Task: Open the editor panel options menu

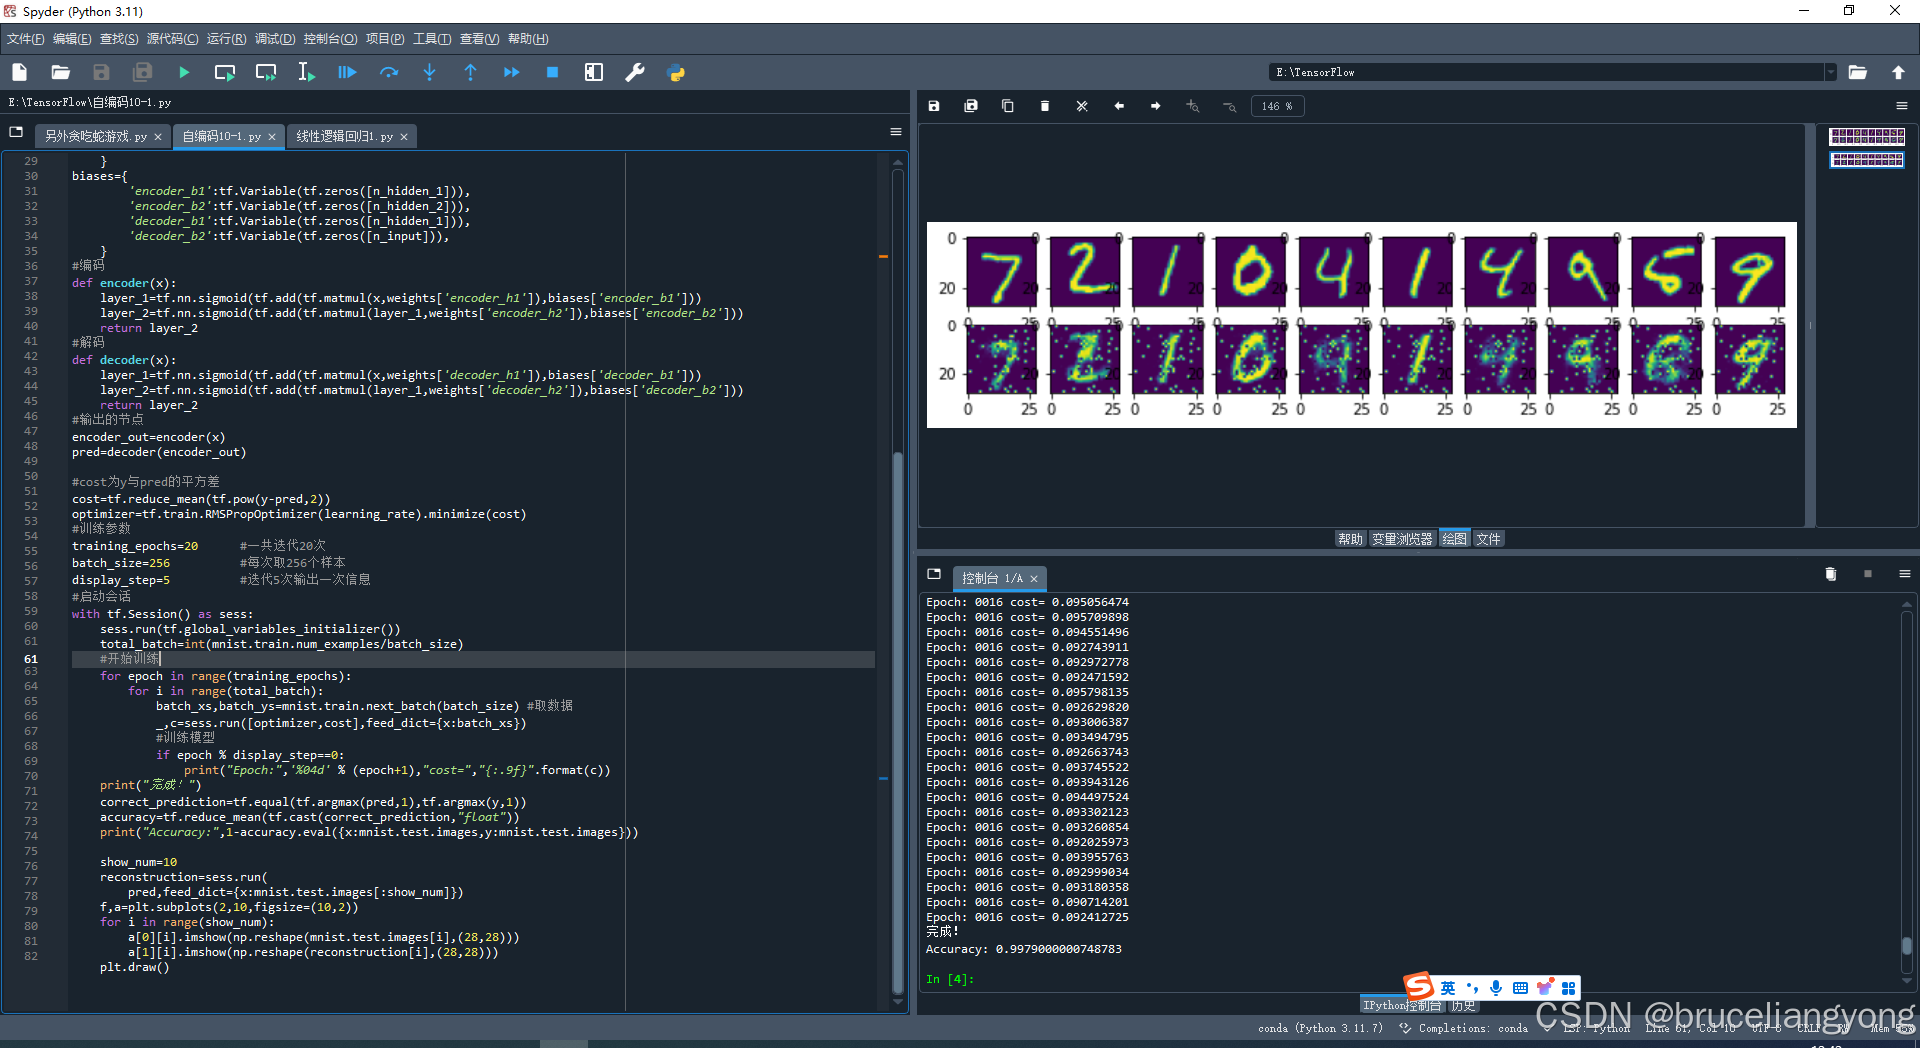Action: coord(895,131)
